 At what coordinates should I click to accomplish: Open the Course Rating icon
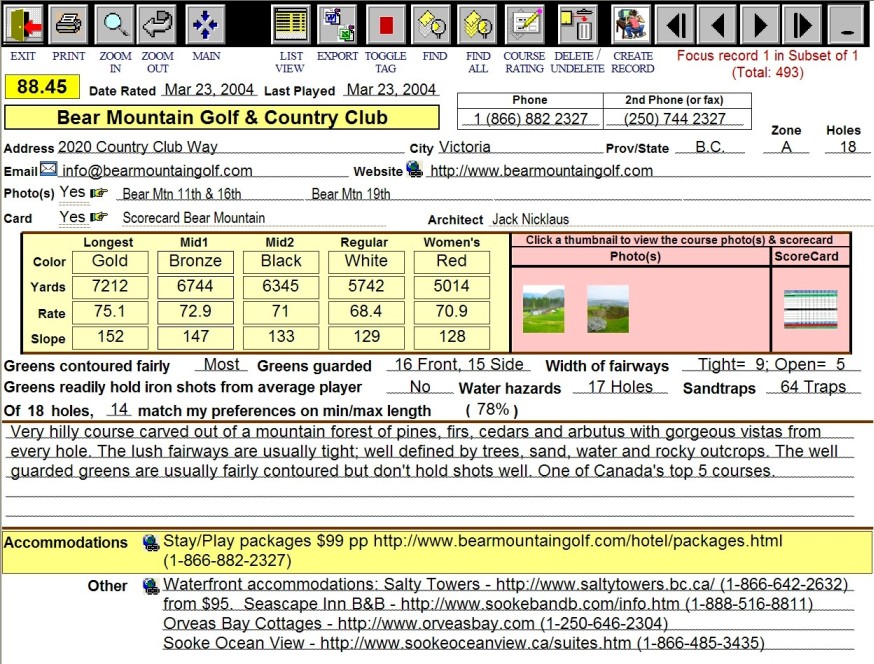tap(524, 25)
